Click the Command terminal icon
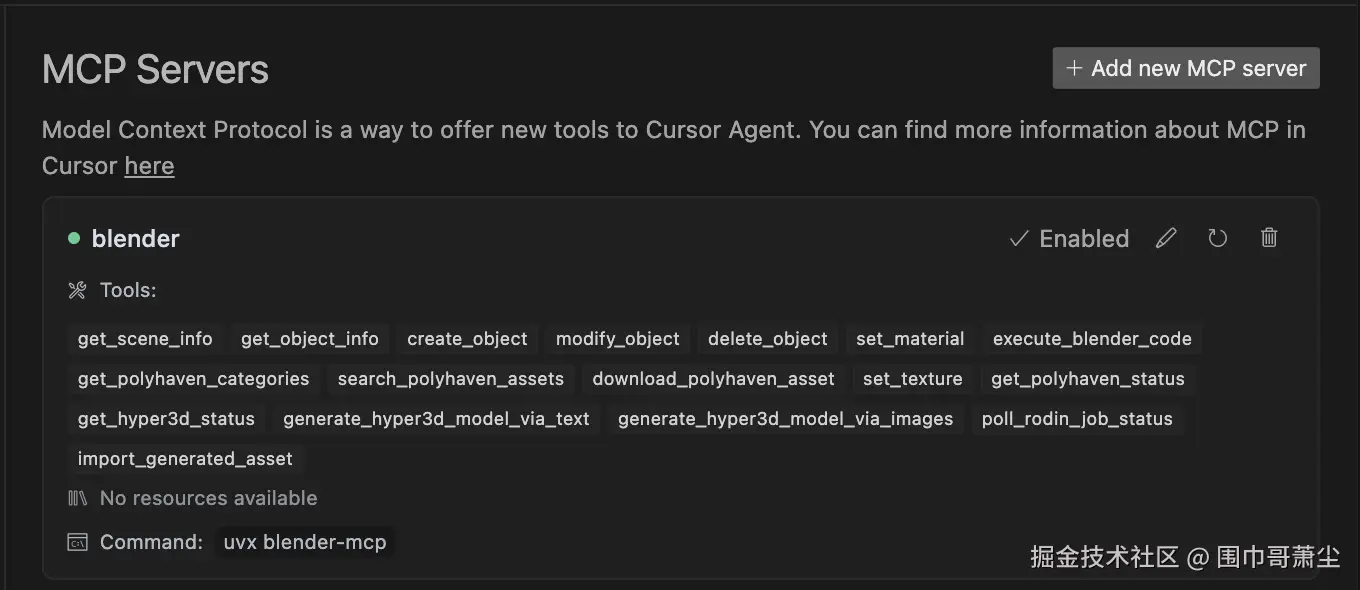The height and width of the screenshot is (590, 1360). coord(77,542)
